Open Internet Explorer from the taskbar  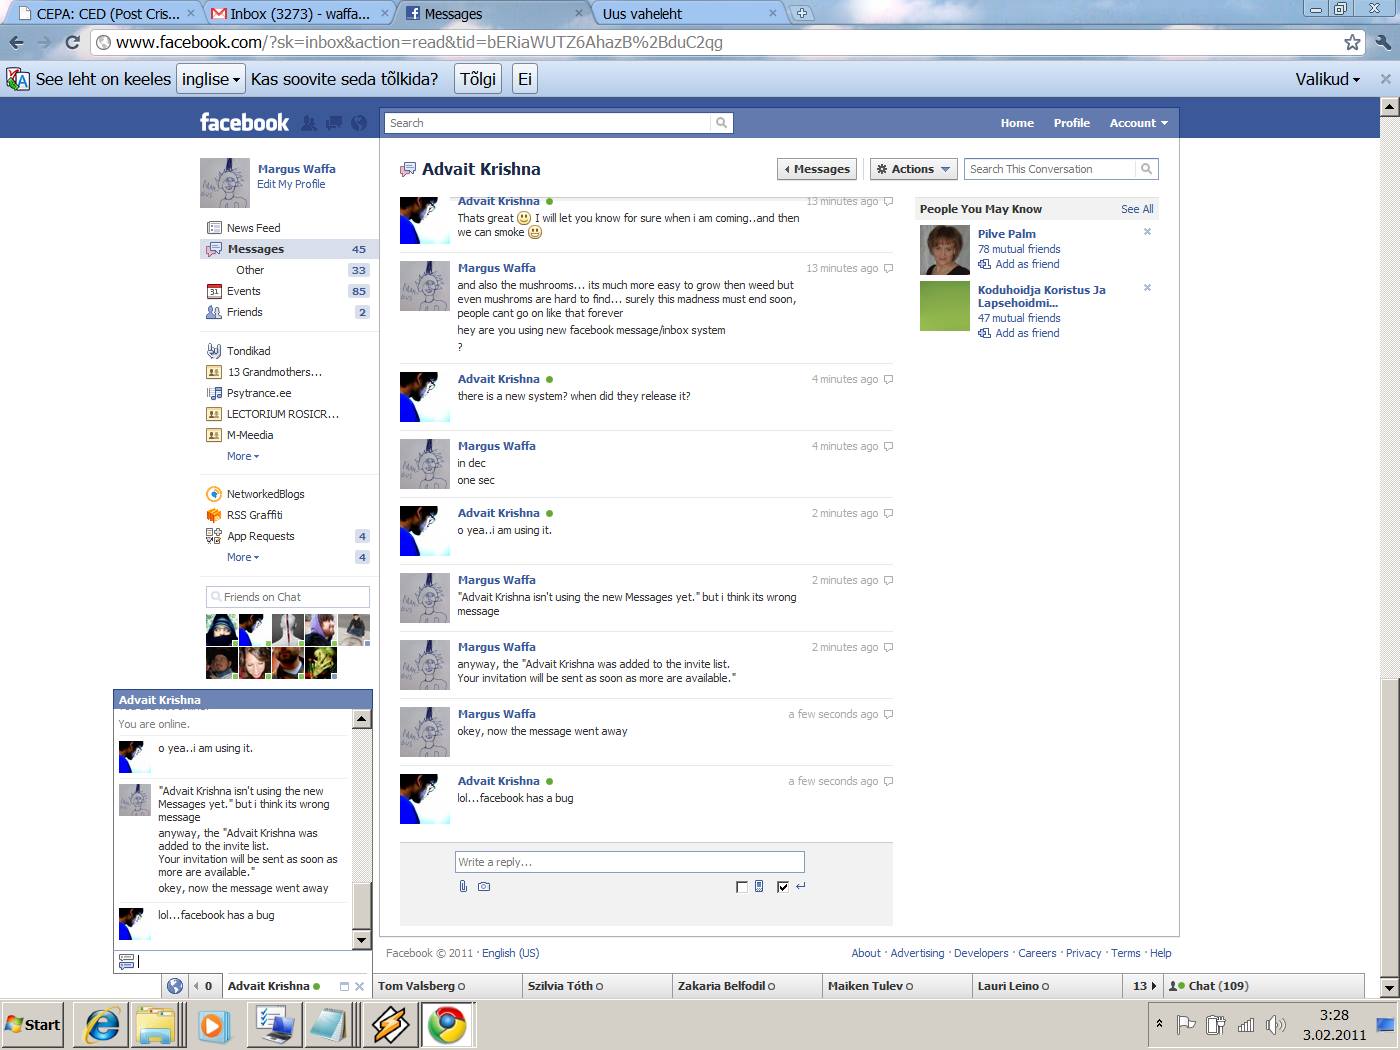coord(102,1025)
